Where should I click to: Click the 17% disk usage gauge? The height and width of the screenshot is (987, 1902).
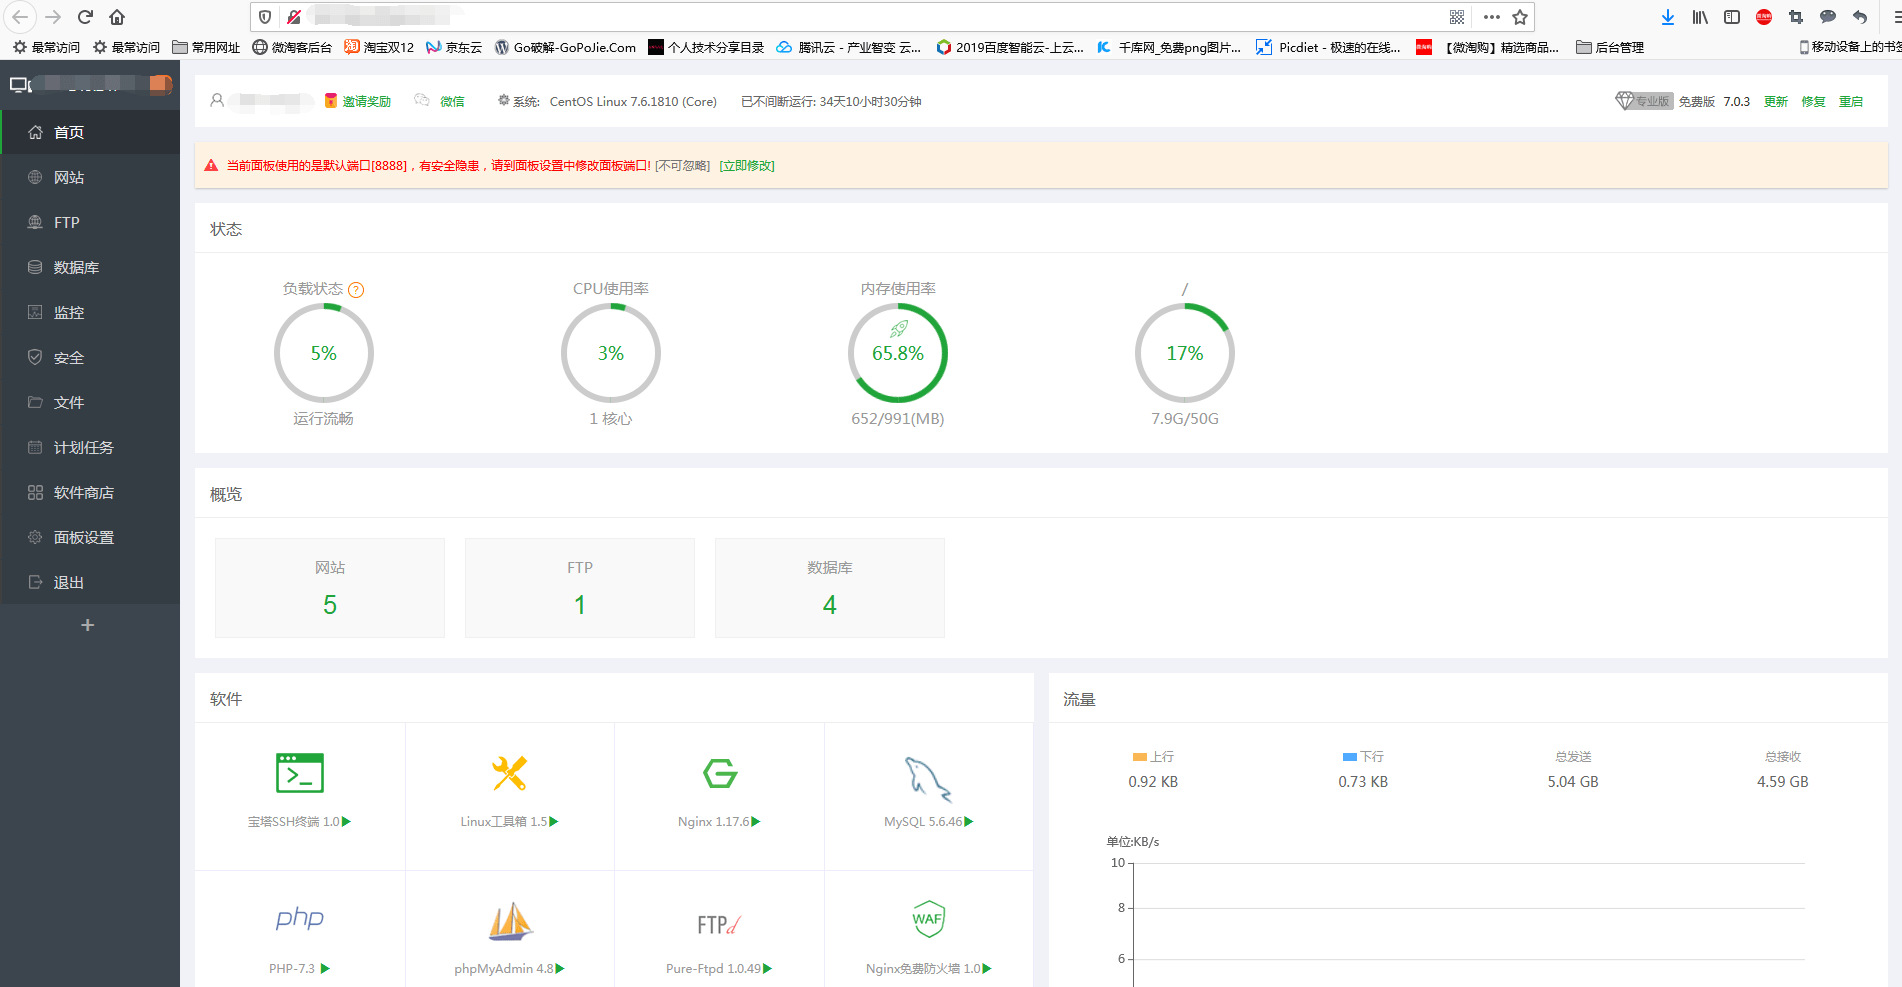[1185, 353]
